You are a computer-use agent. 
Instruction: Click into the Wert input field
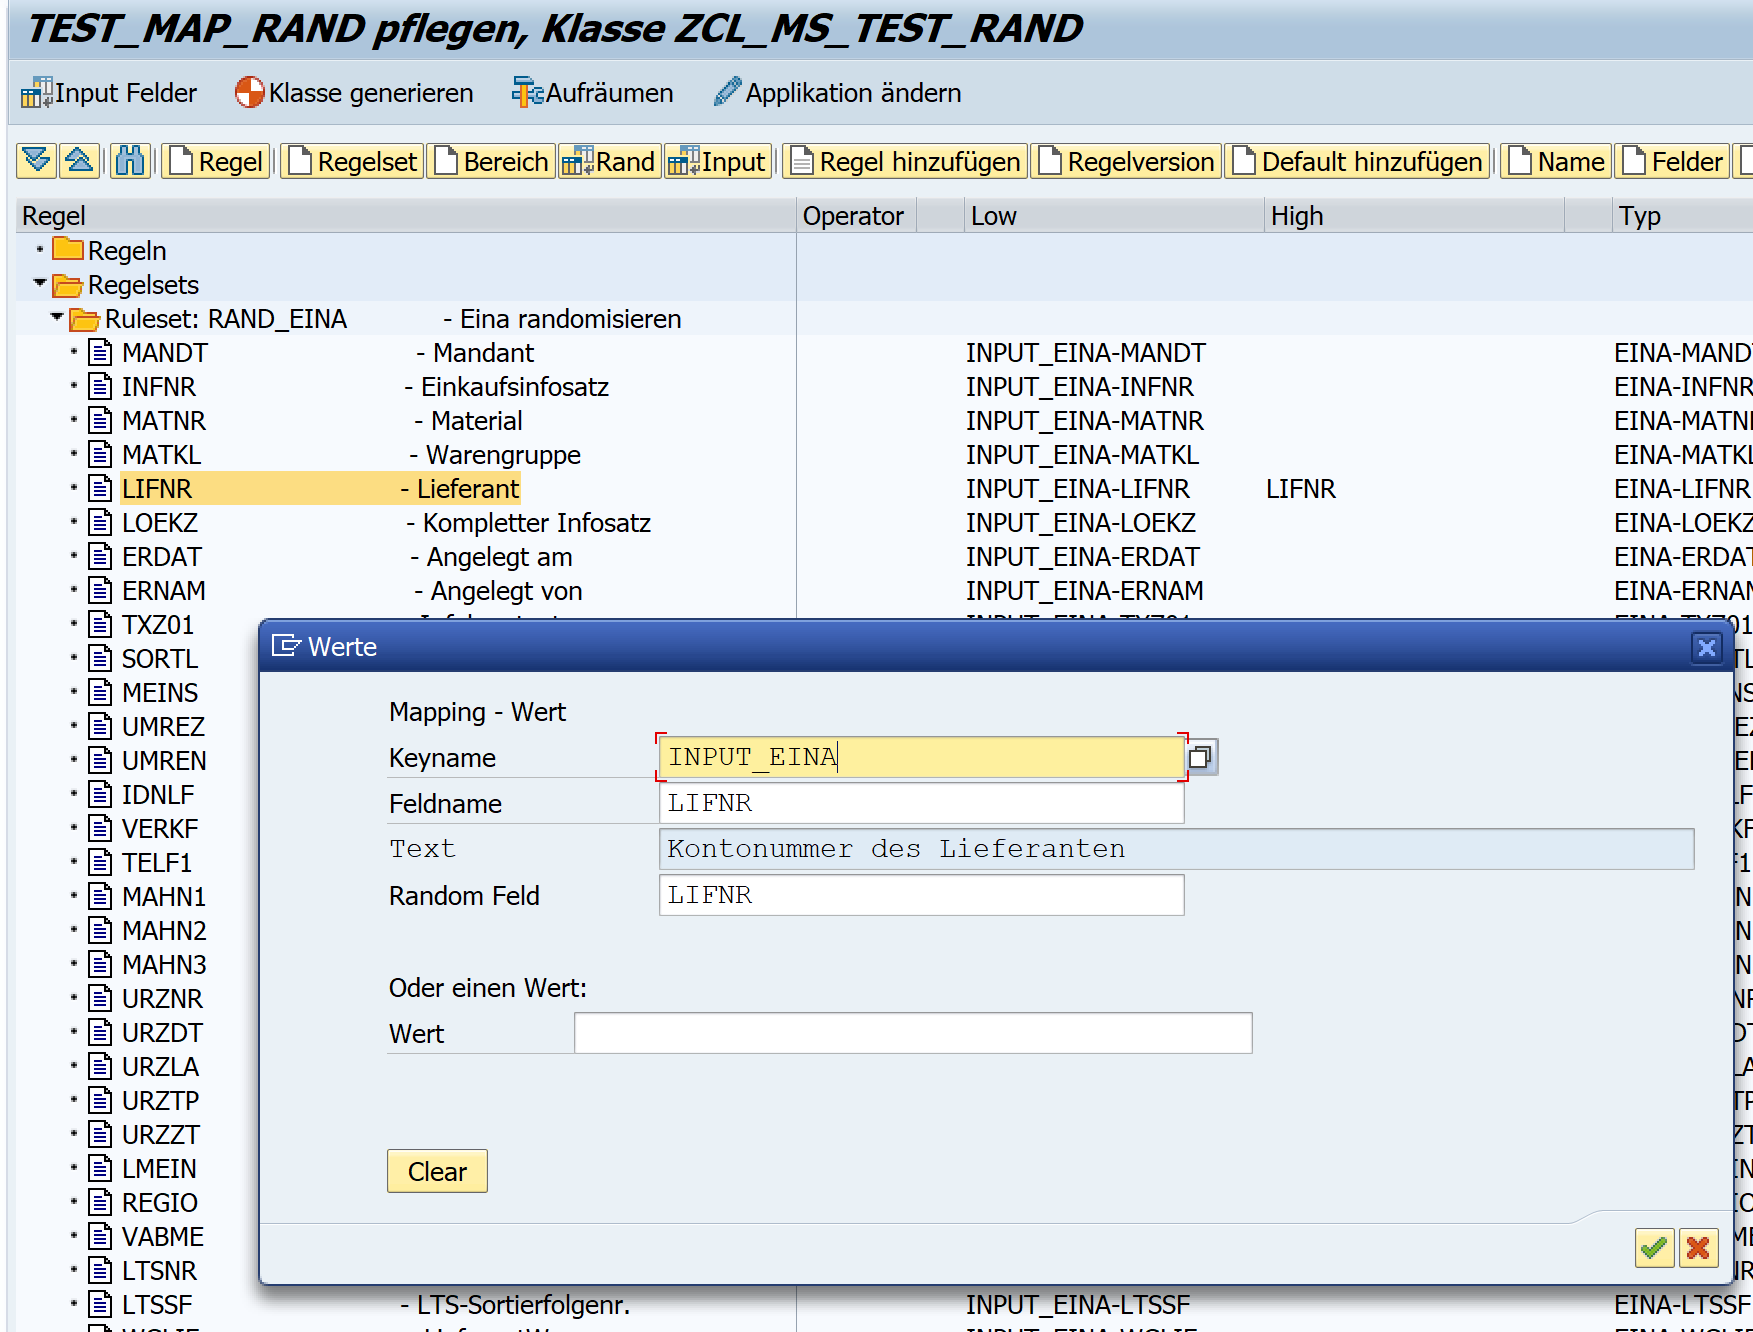(x=912, y=1033)
